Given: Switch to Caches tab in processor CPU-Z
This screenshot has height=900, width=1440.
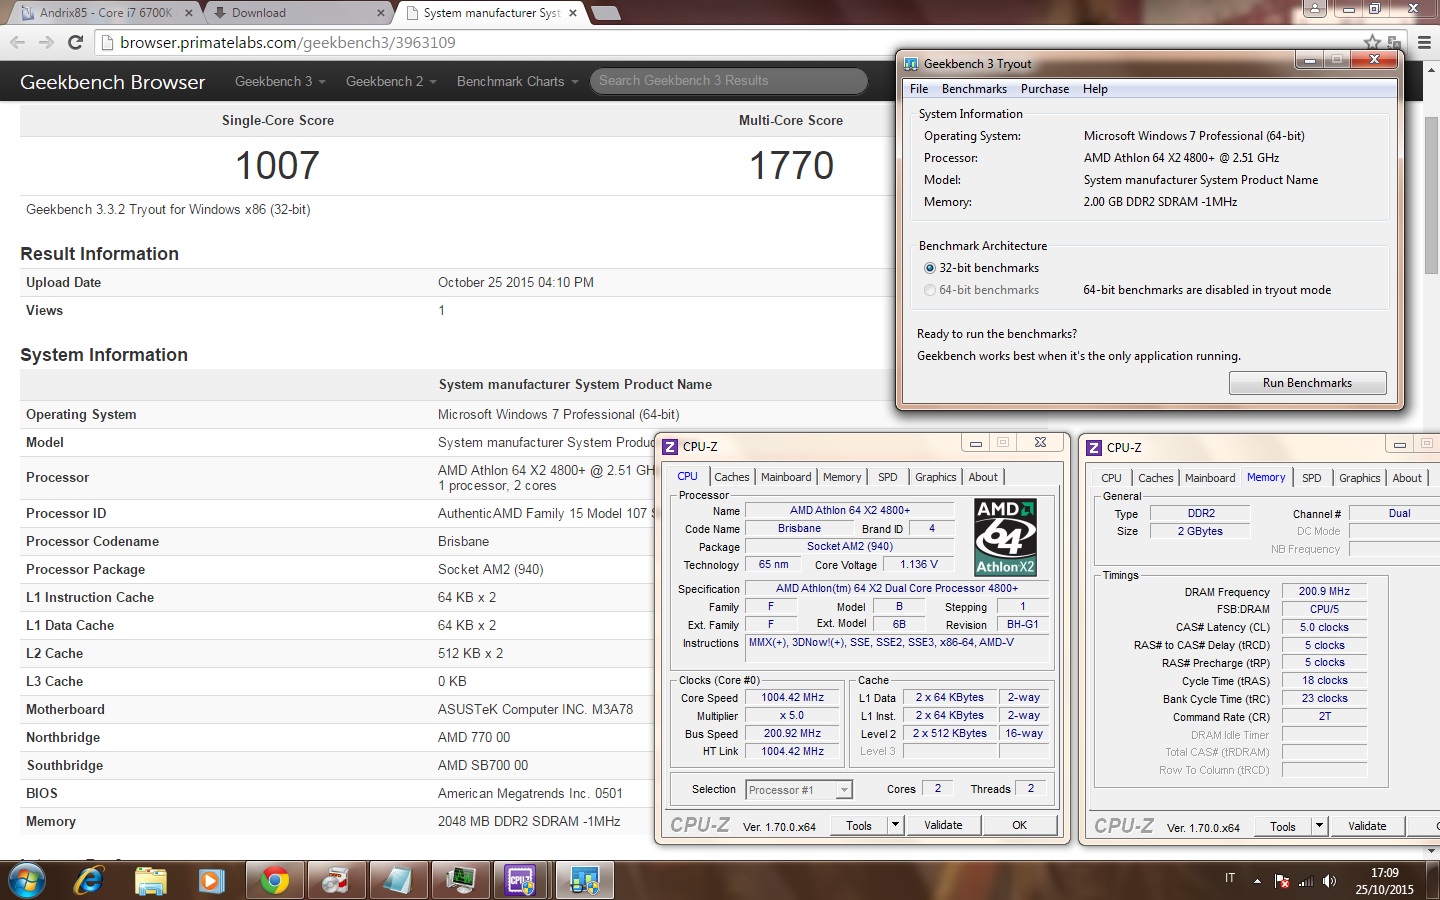Looking at the screenshot, I should (x=732, y=477).
